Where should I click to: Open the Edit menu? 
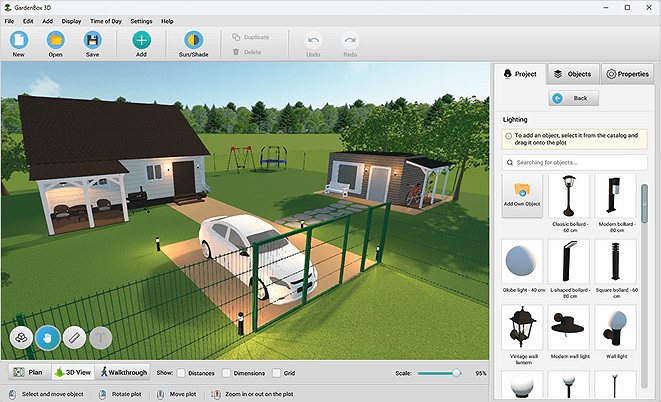28,21
